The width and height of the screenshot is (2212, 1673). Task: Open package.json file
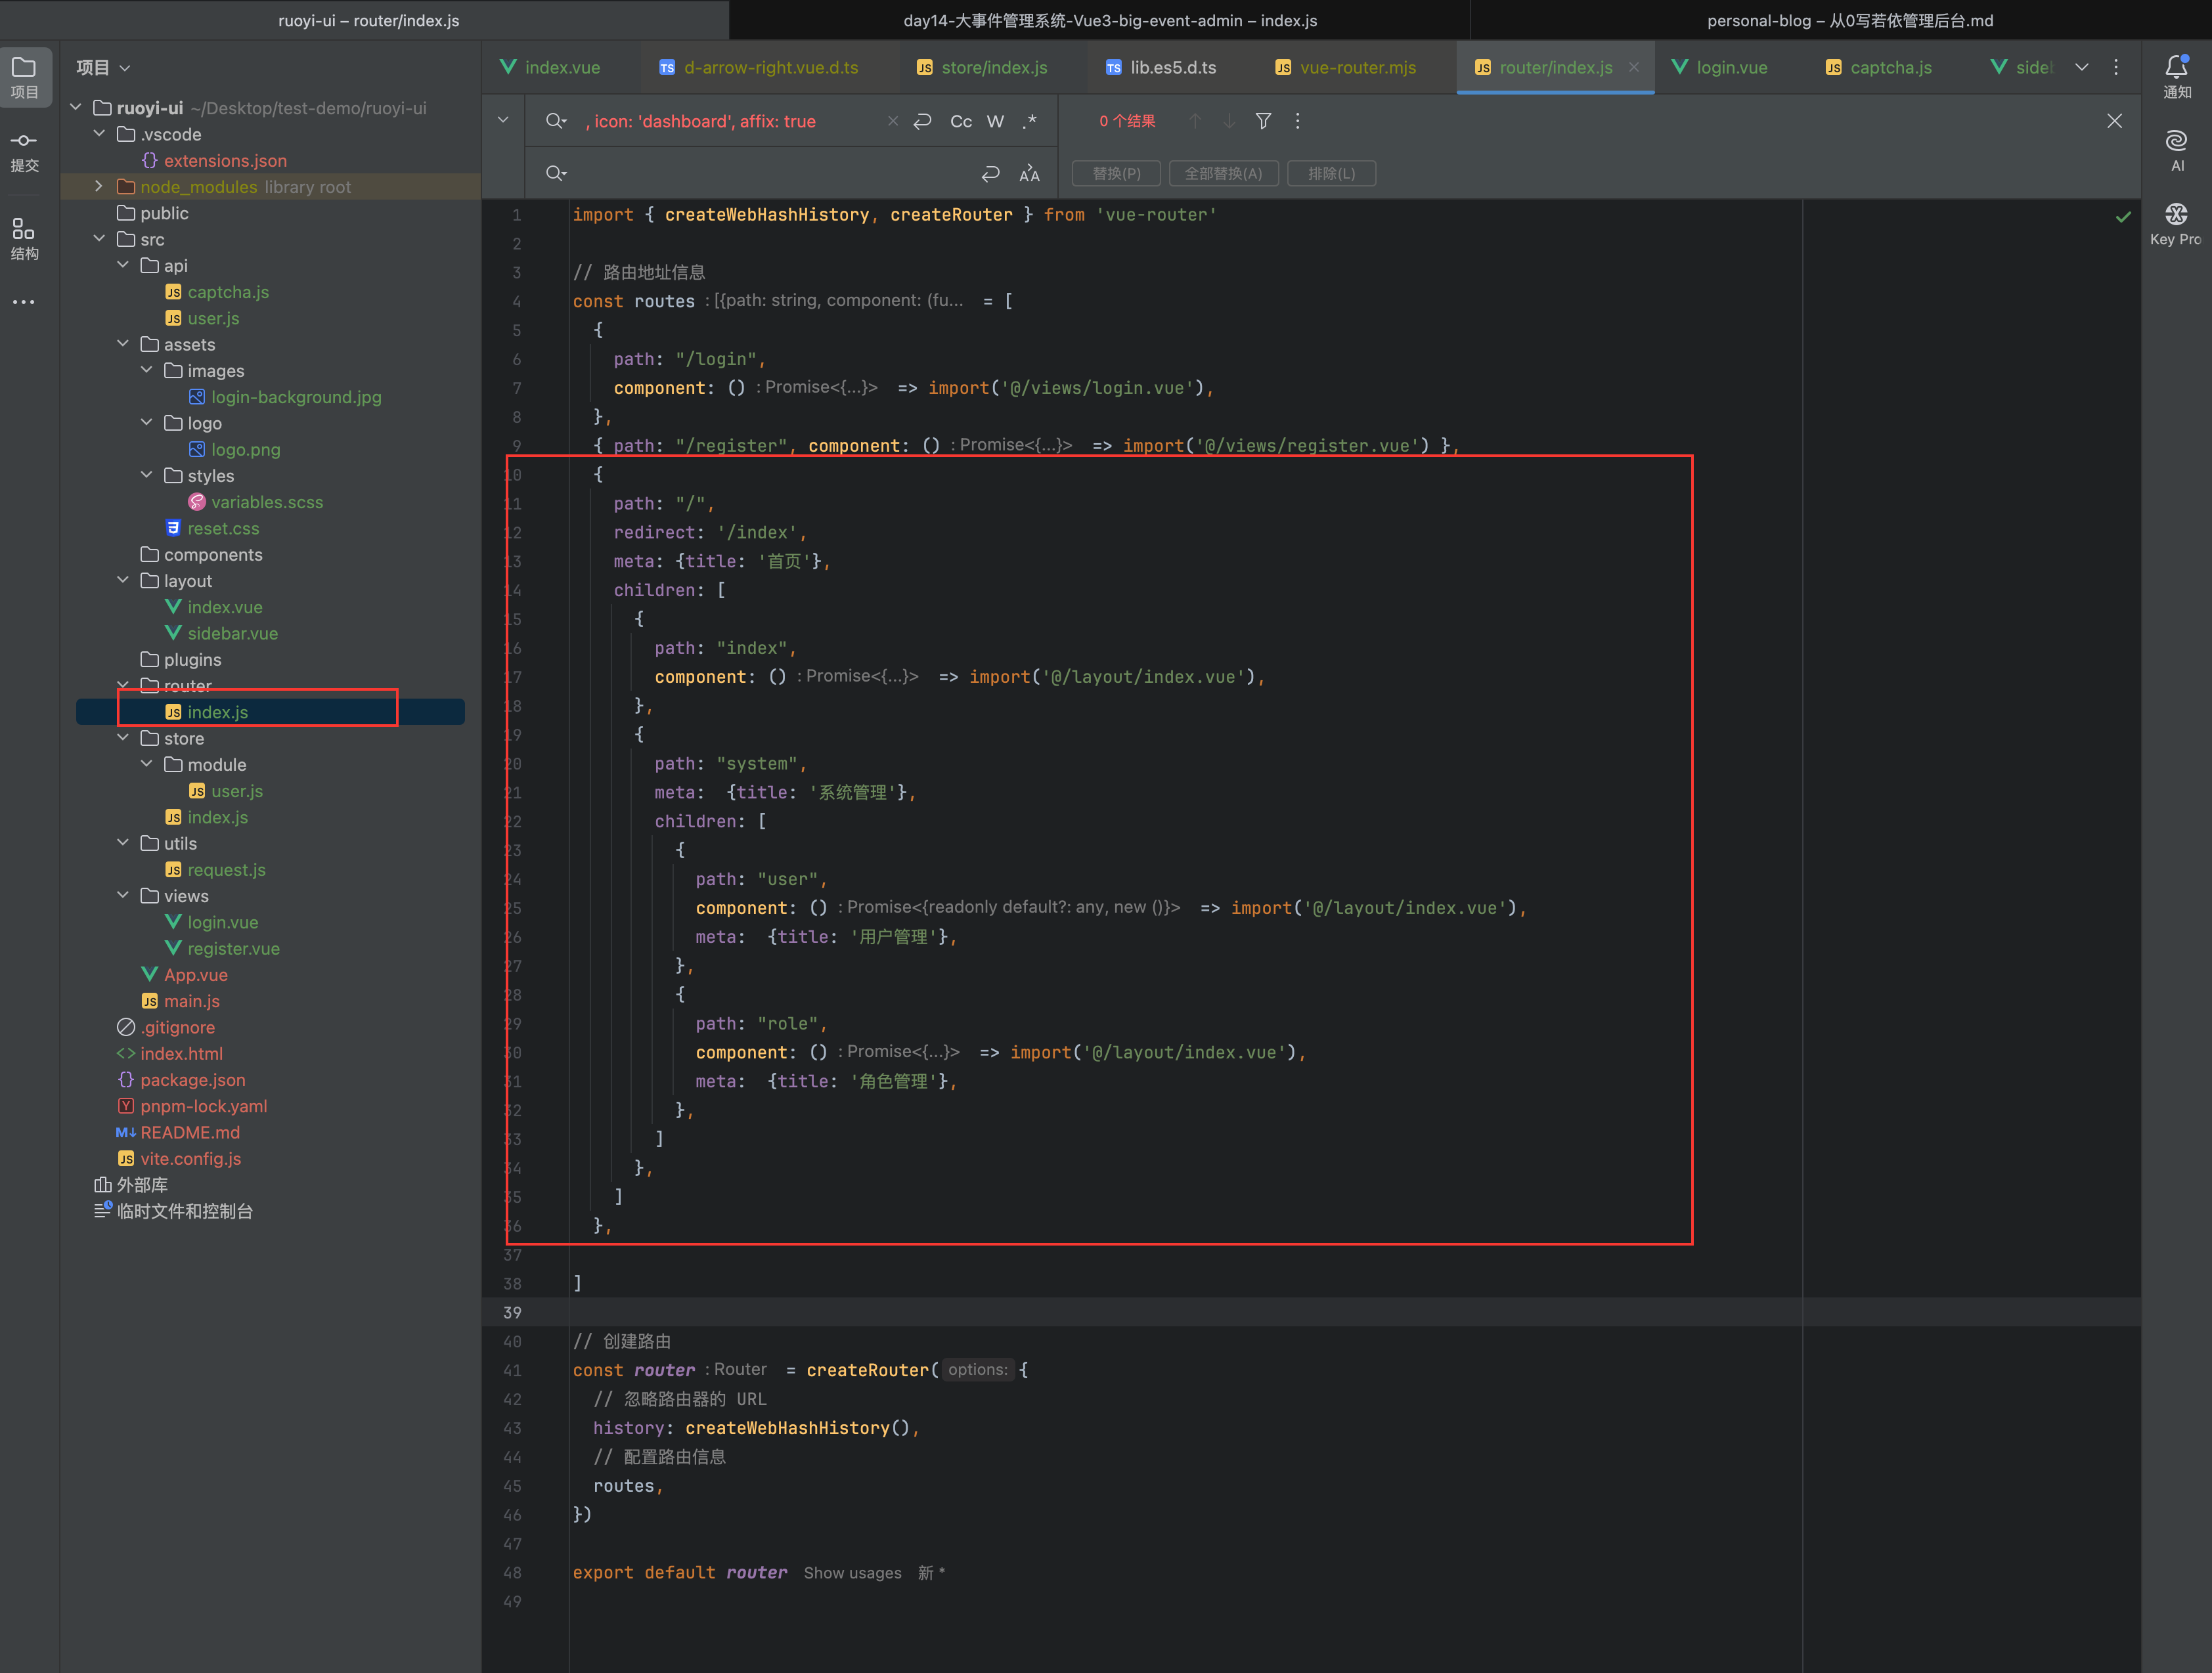pos(181,1080)
